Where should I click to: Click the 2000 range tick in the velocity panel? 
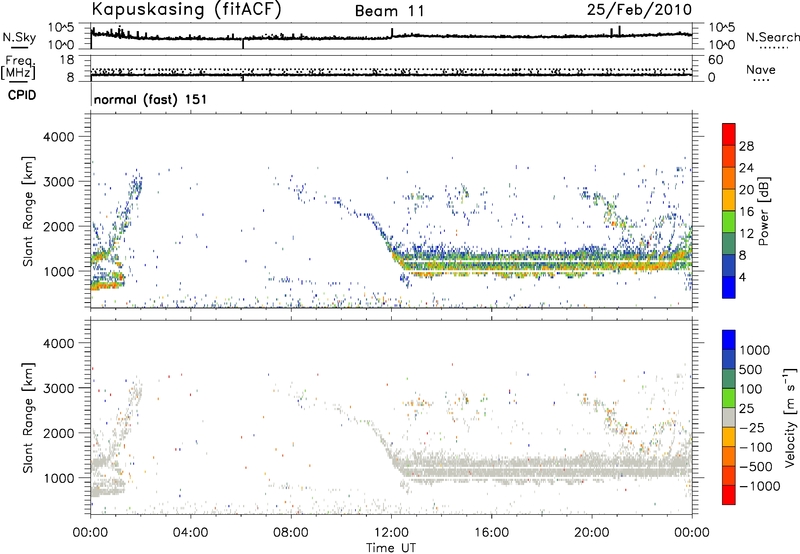[58, 434]
